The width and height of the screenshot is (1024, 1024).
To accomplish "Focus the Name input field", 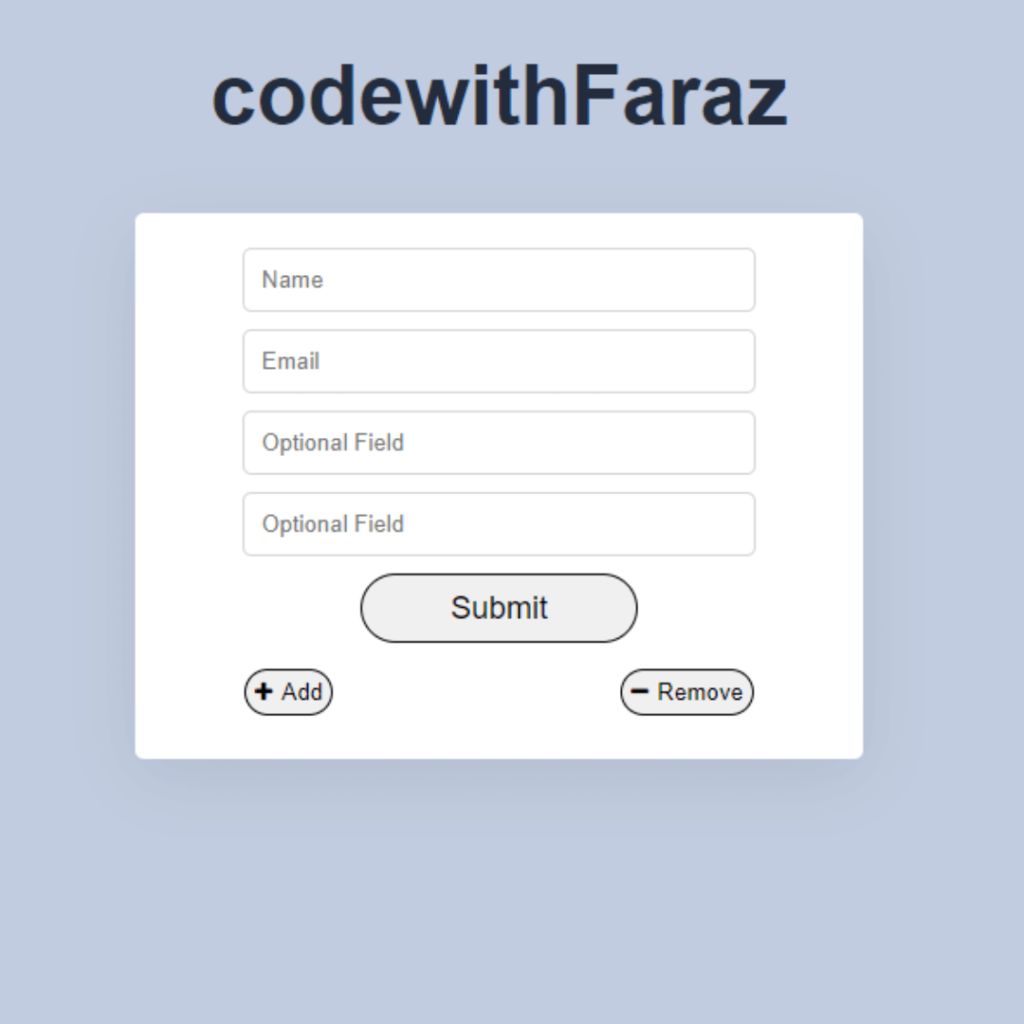I will pyautogui.click(x=498, y=280).
